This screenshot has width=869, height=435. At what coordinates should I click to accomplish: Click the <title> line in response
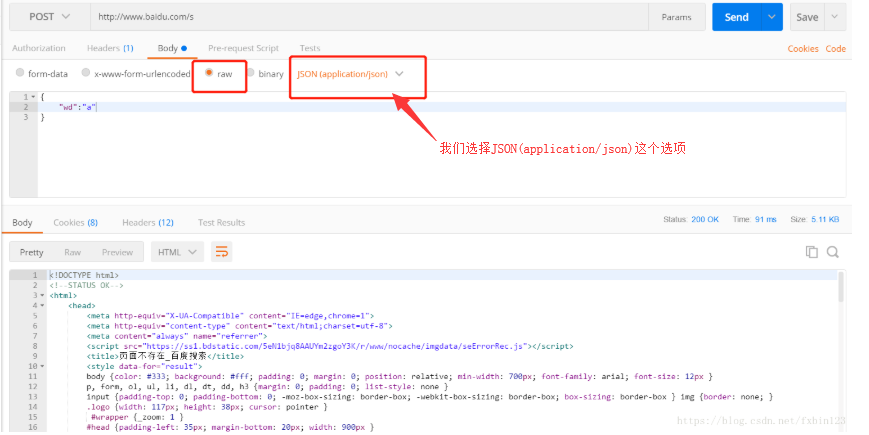click(165, 356)
